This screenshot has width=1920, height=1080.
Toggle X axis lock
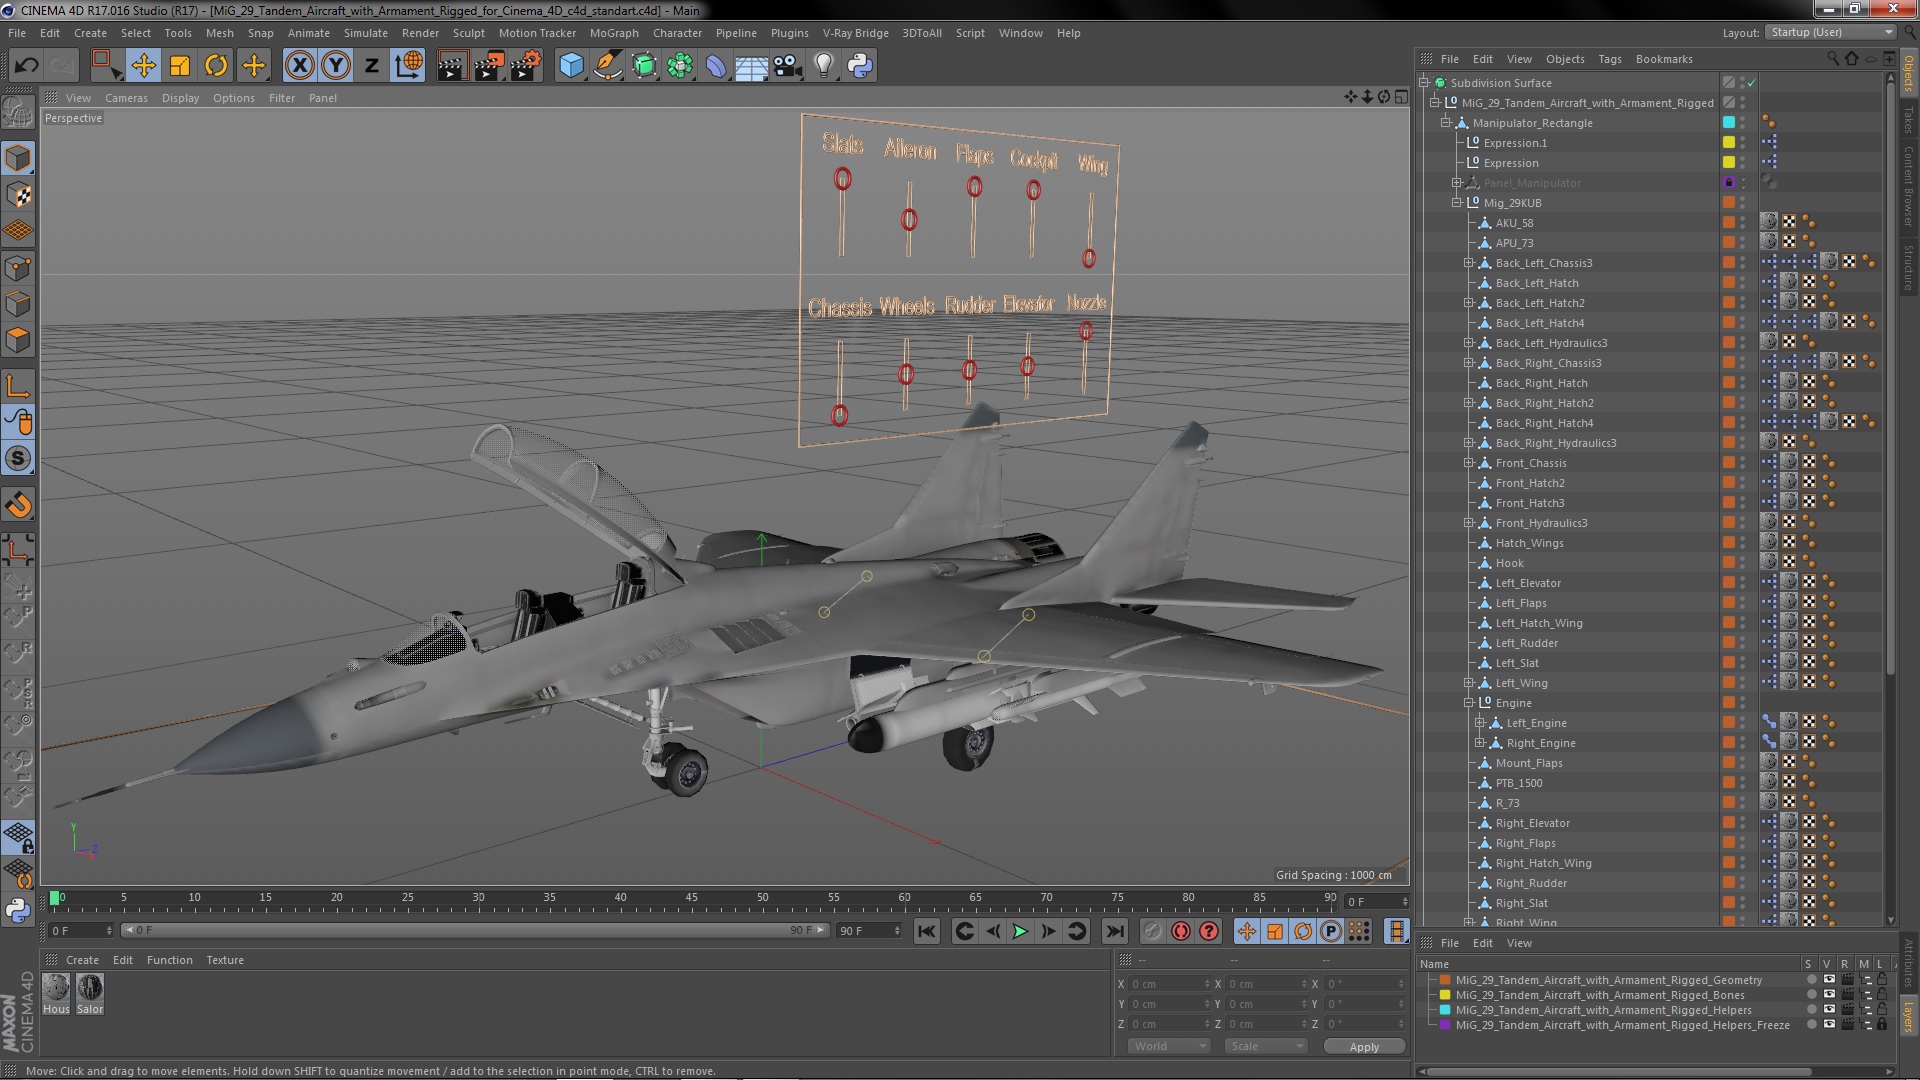(299, 66)
